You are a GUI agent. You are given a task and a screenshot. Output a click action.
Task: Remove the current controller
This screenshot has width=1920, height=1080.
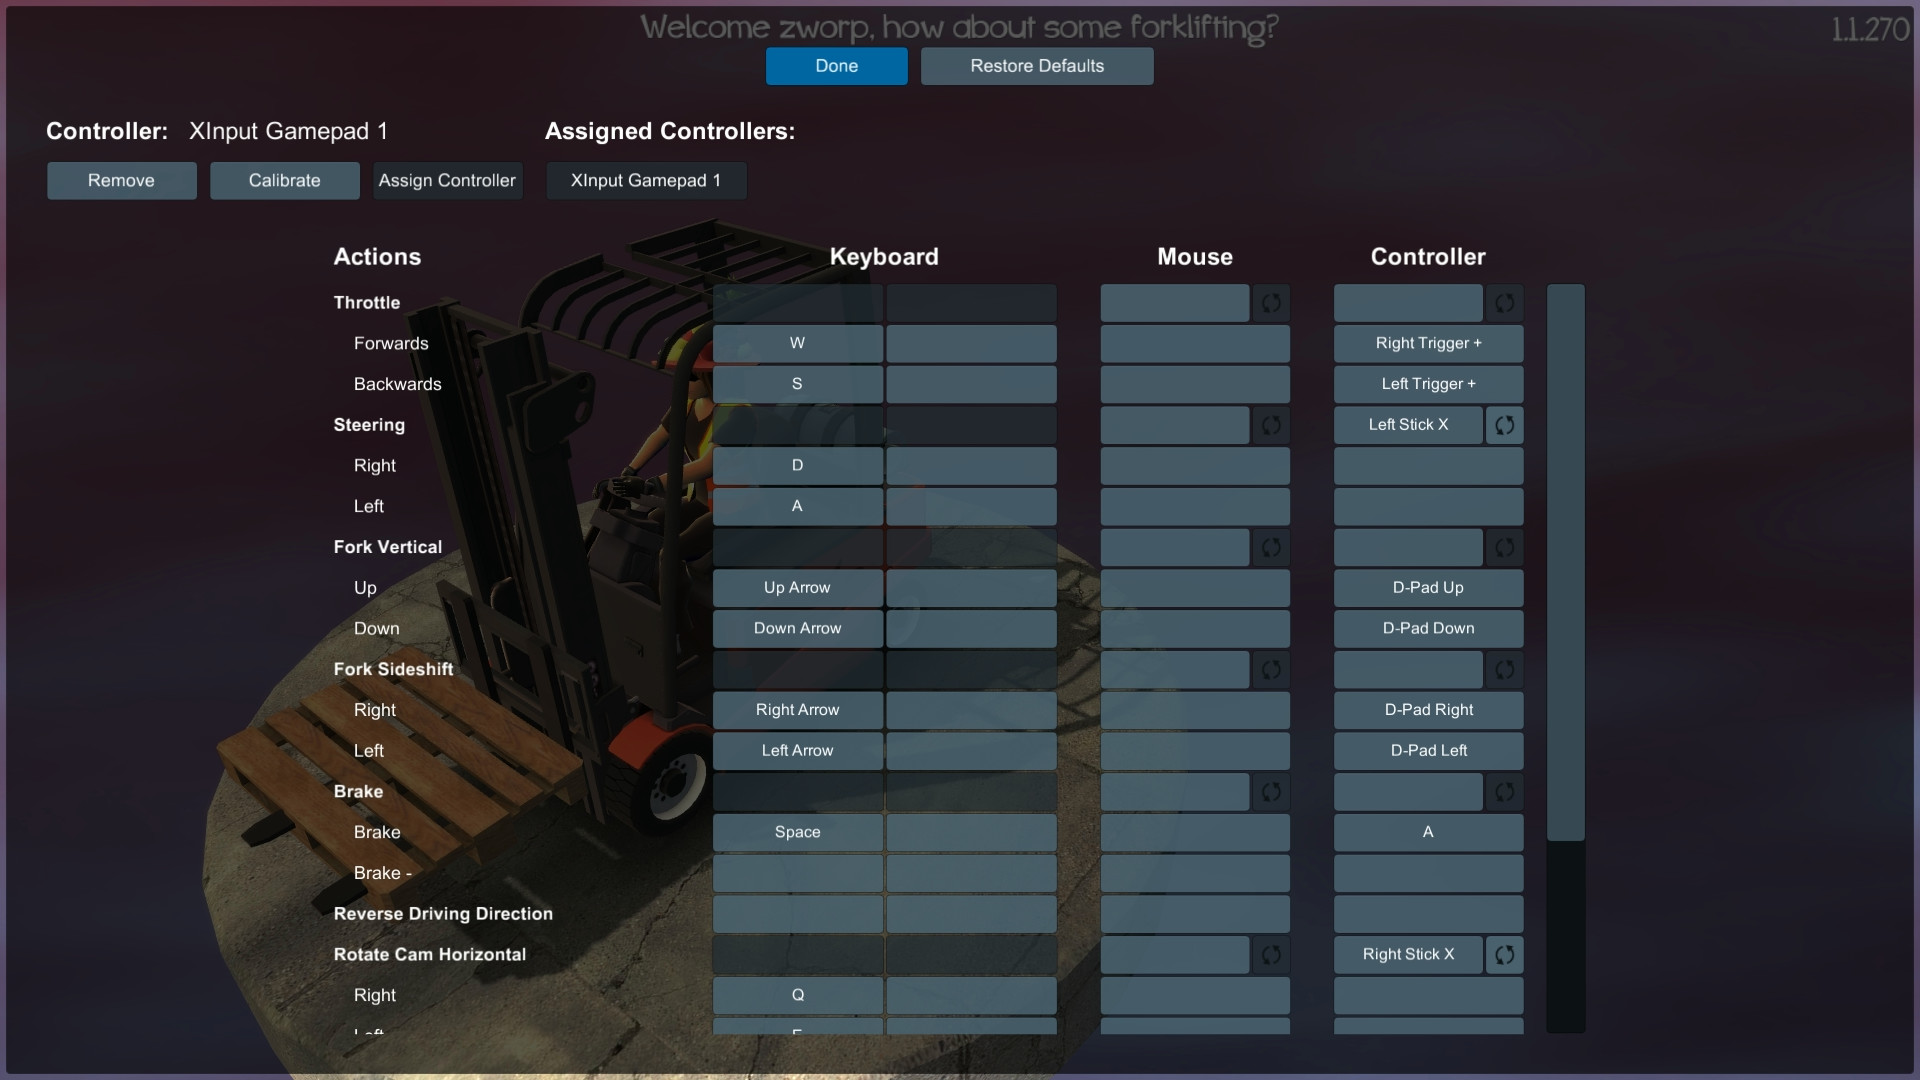point(121,180)
